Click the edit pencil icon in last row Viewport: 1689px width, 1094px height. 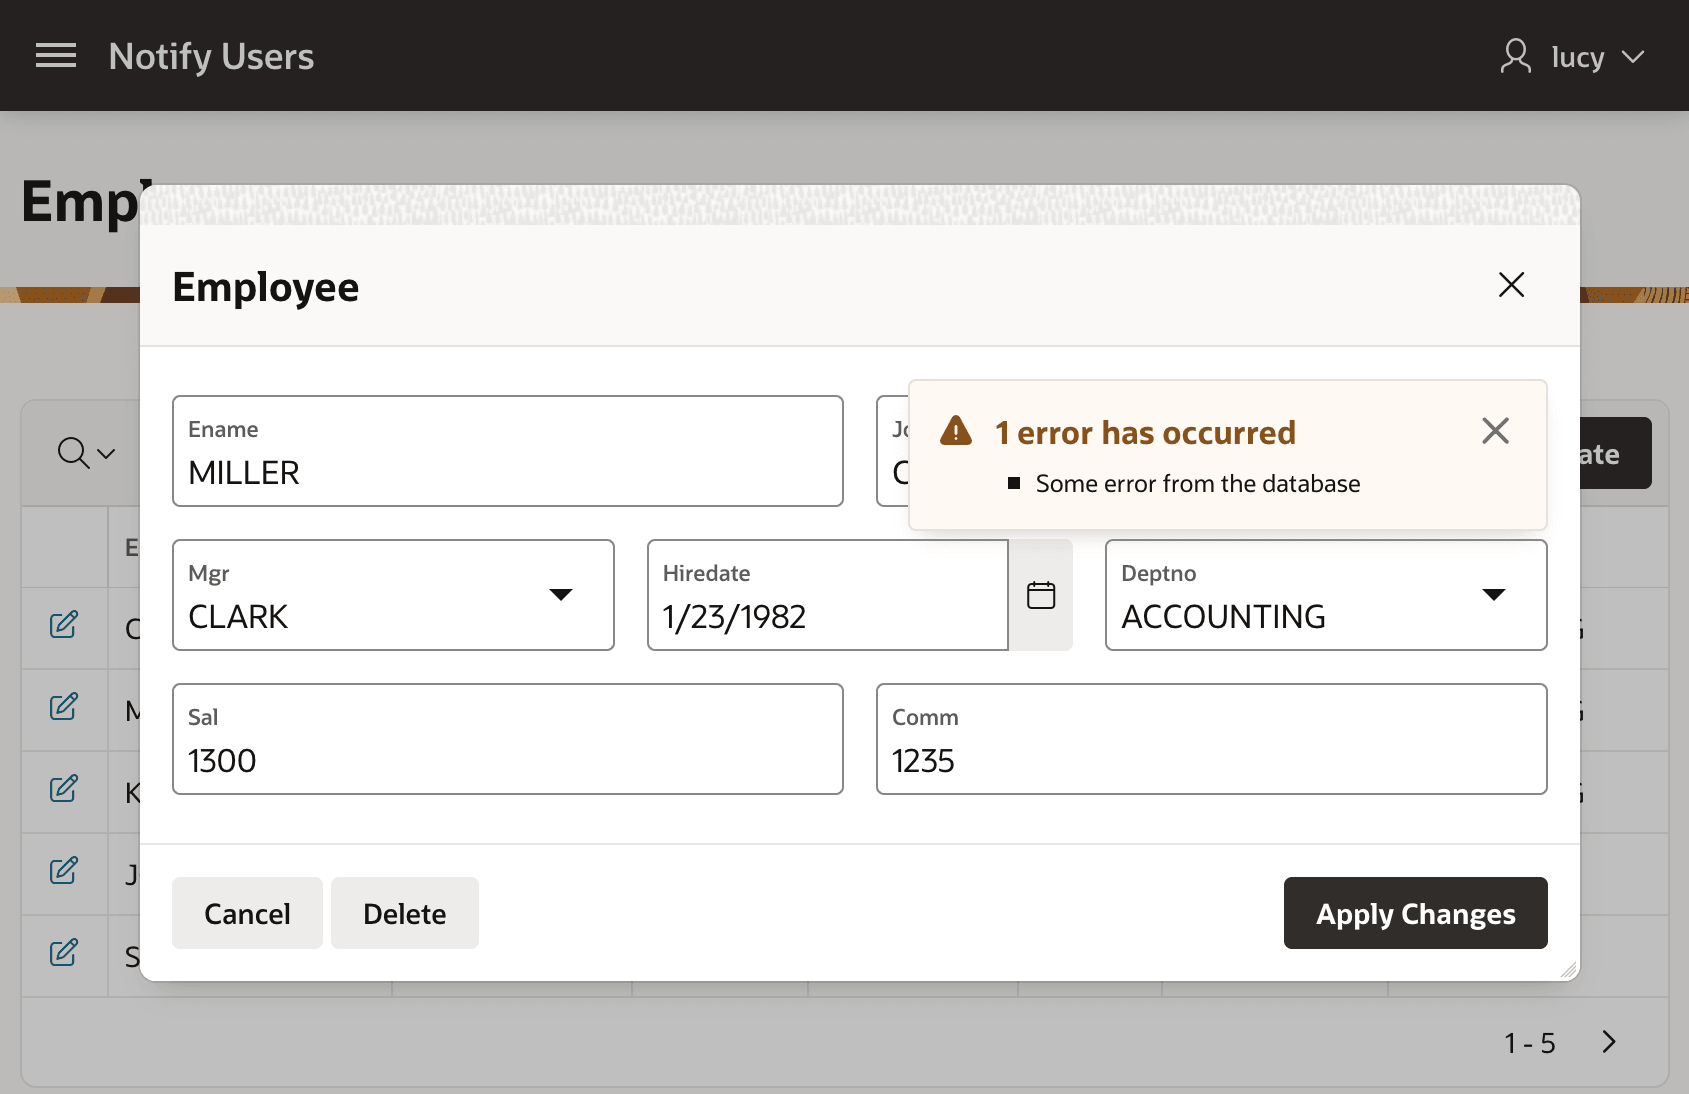[64, 953]
